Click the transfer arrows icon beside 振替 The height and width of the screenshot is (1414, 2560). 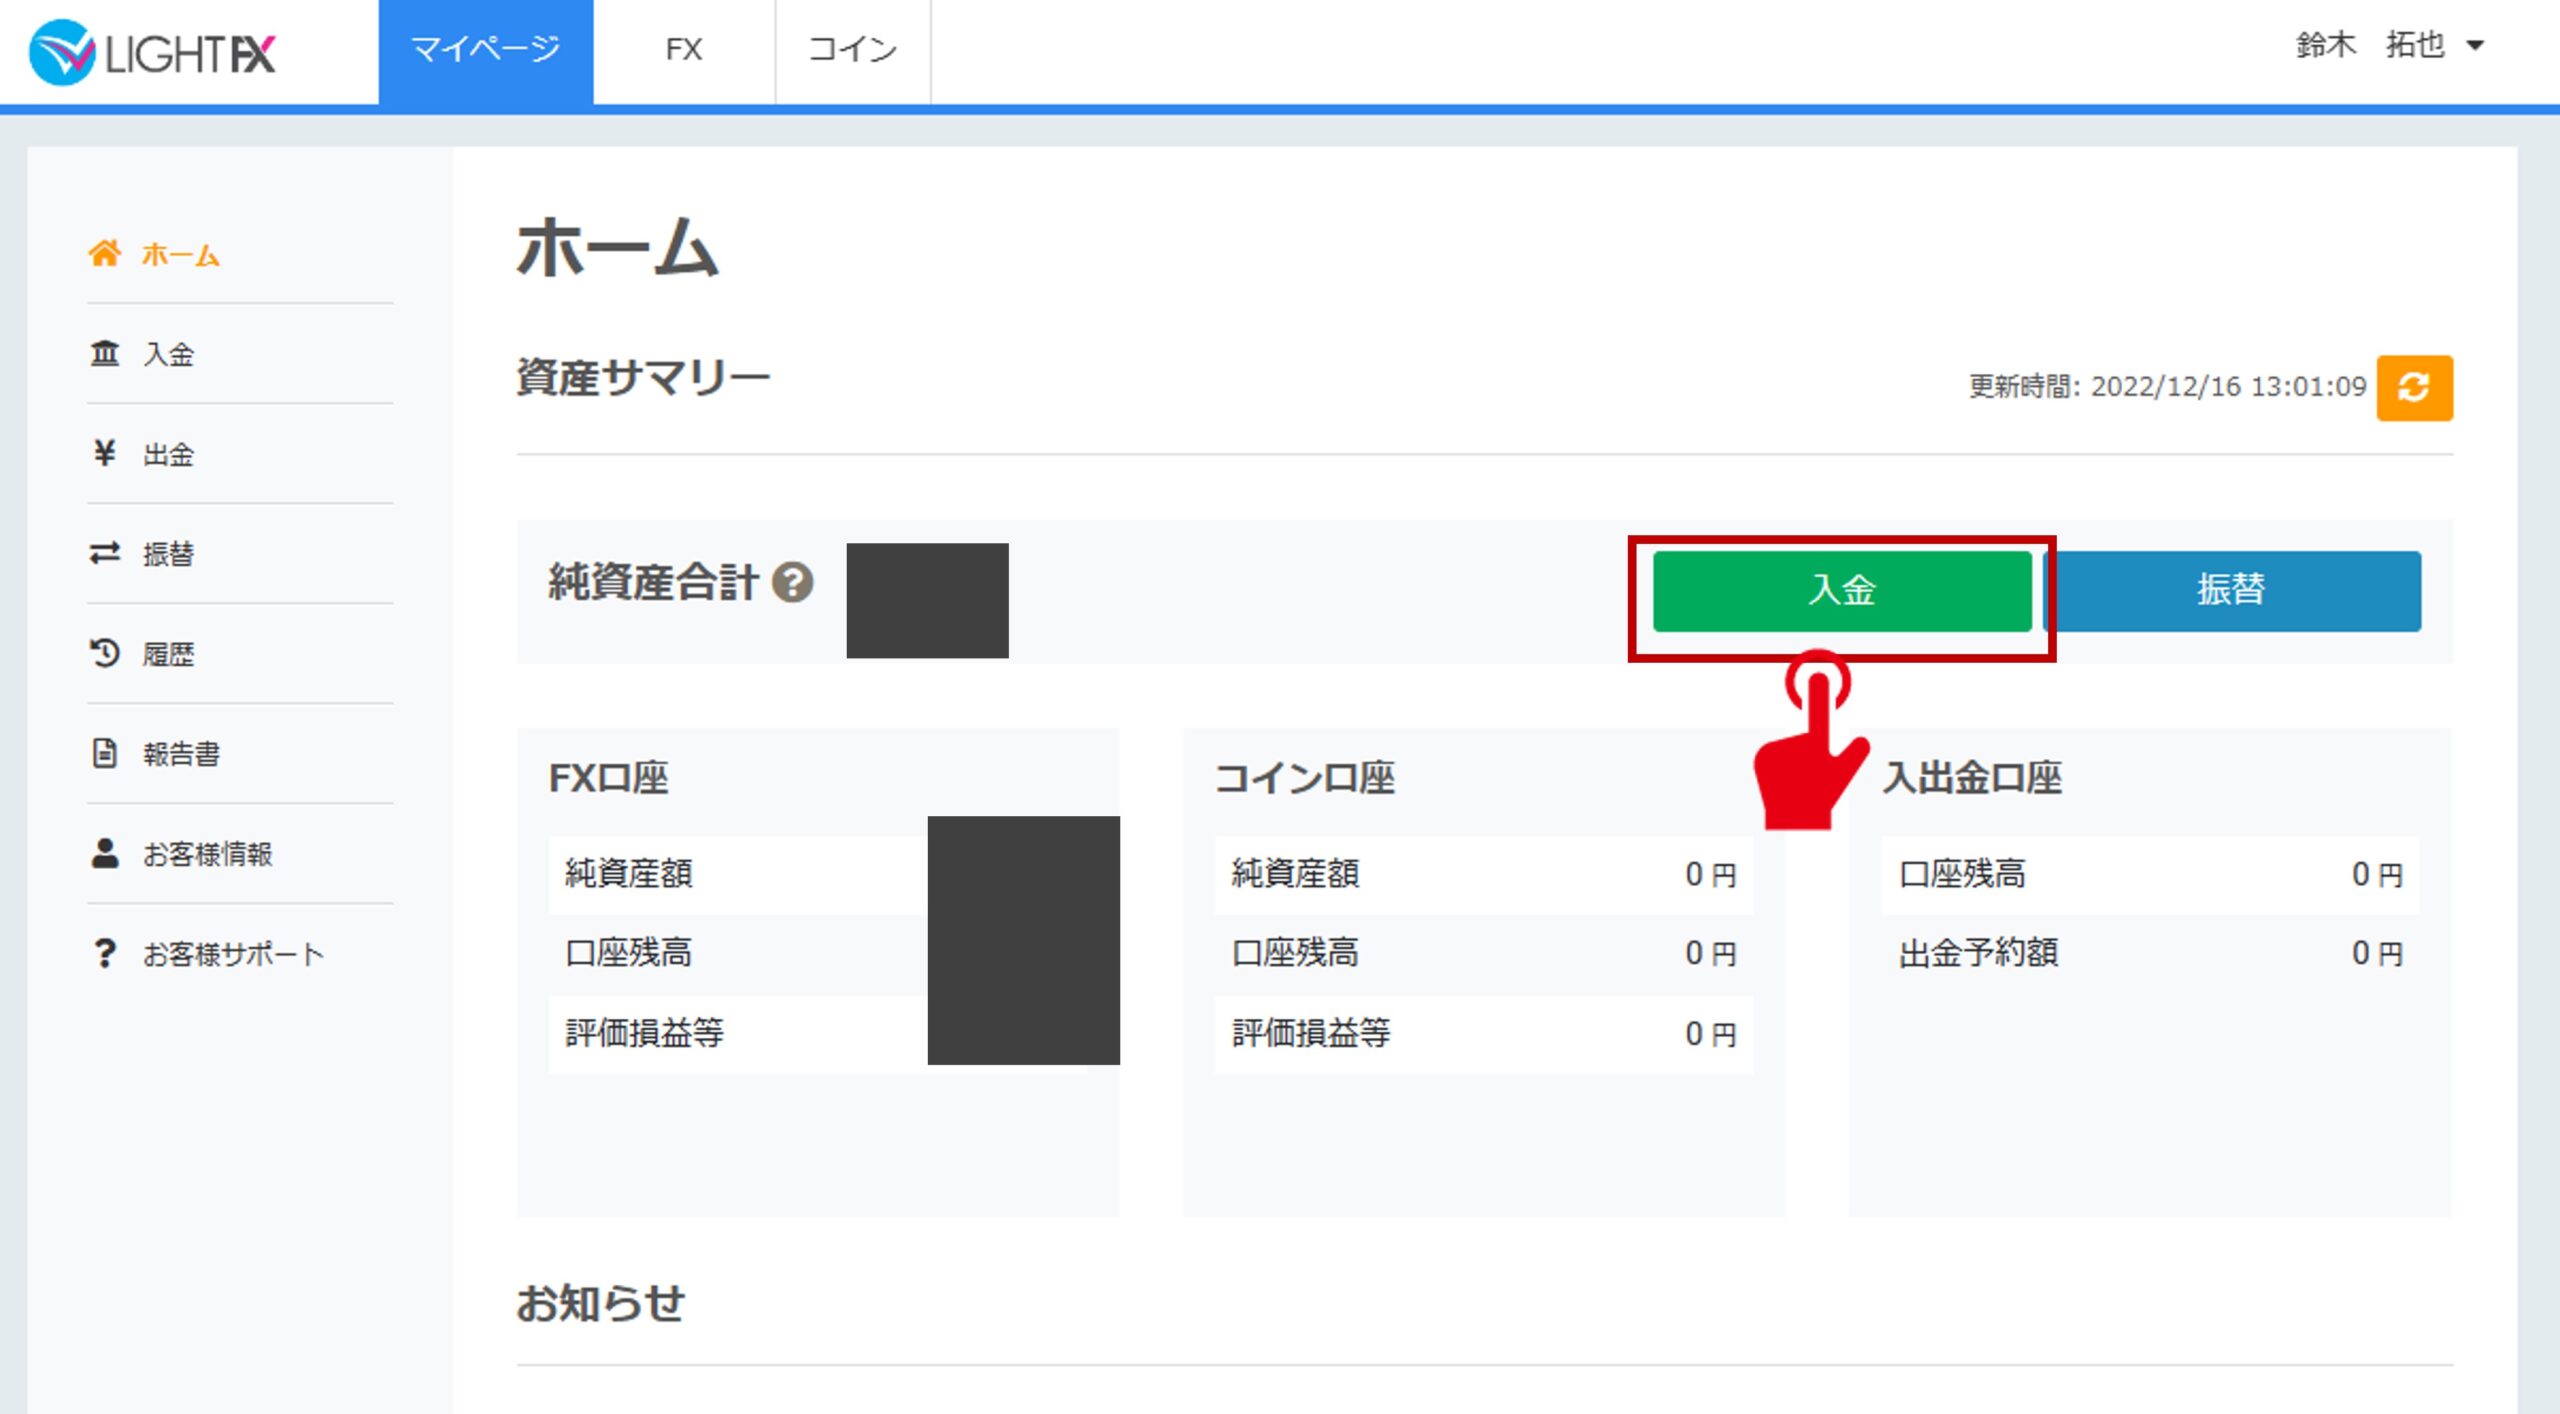coord(104,553)
